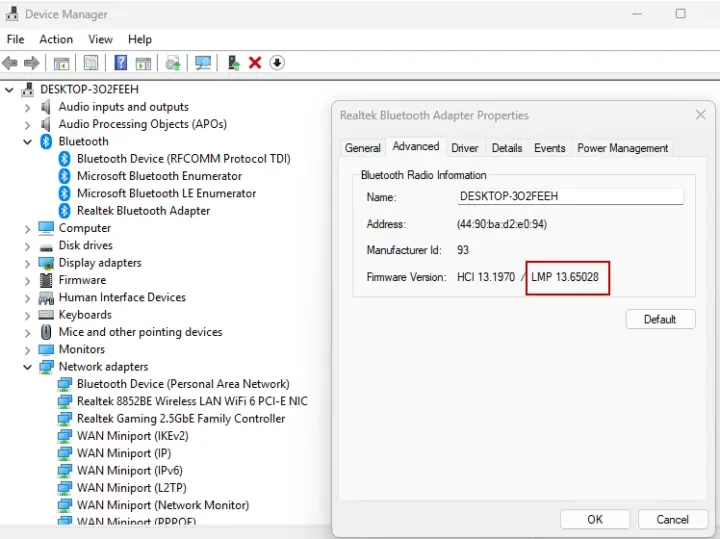Image resolution: width=720 pixels, height=539 pixels.
Task: Scan for hardware changes toolbar icon
Action: pyautogui.click(x=203, y=62)
